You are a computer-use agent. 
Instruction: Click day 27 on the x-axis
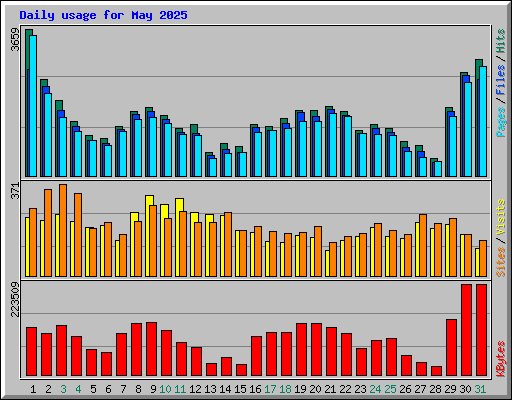pyautogui.click(x=420, y=389)
